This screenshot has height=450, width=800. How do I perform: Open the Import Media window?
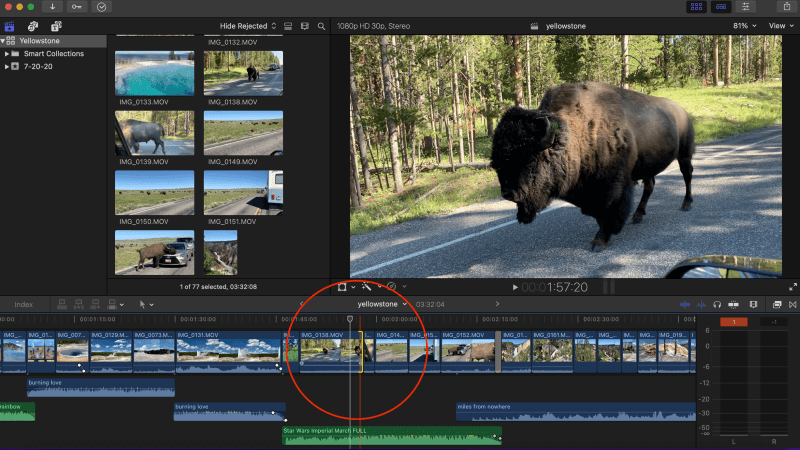click(x=52, y=7)
